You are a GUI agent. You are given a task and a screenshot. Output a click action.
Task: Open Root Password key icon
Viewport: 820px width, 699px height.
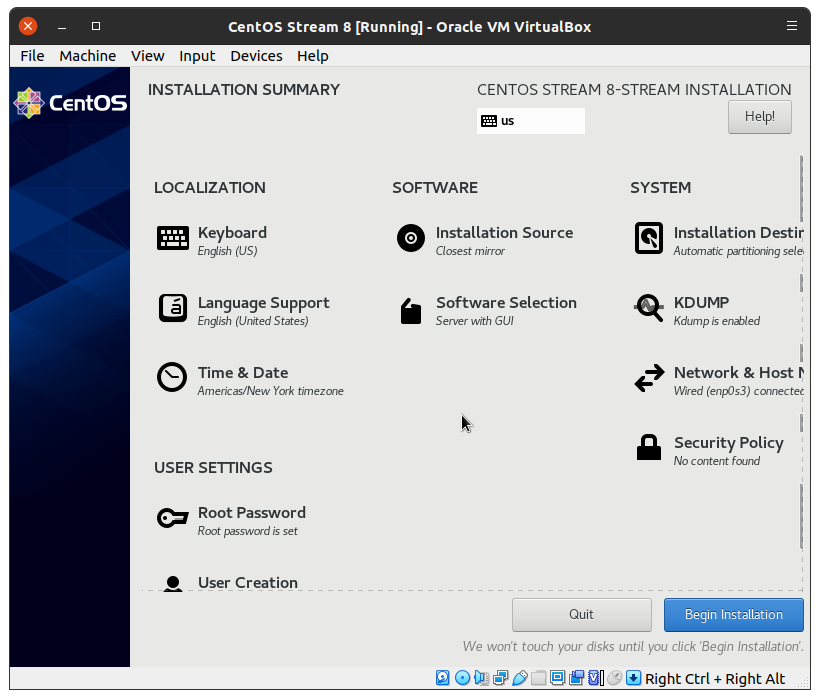[x=172, y=518]
